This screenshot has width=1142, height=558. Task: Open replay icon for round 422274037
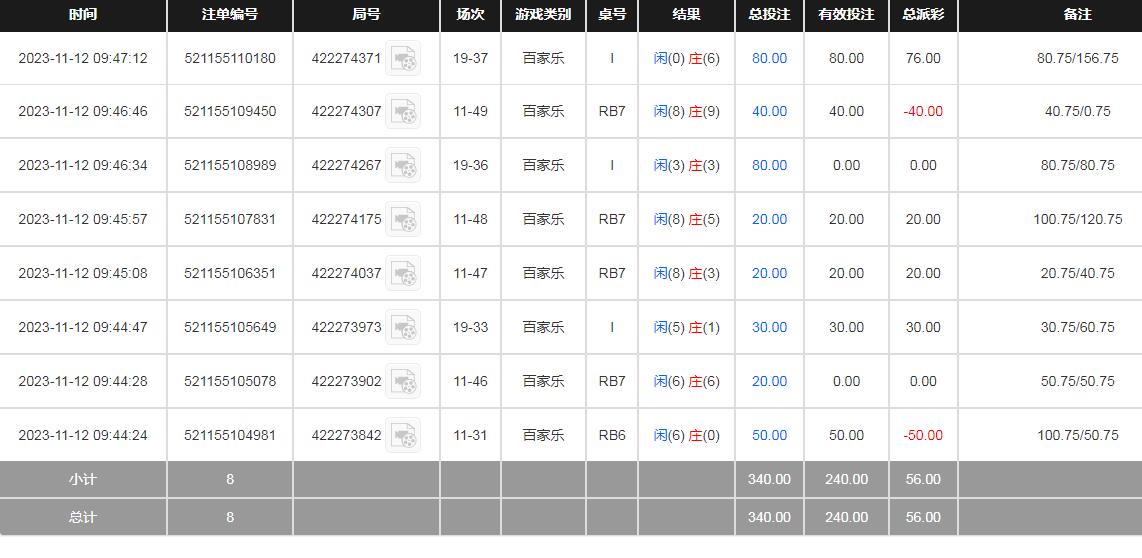click(403, 274)
